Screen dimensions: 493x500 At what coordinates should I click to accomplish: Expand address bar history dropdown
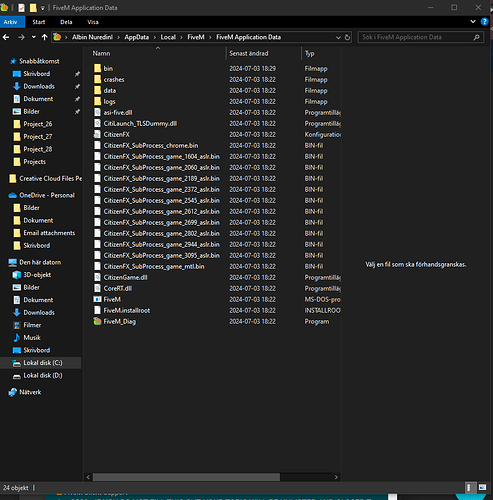coord(338,37)
